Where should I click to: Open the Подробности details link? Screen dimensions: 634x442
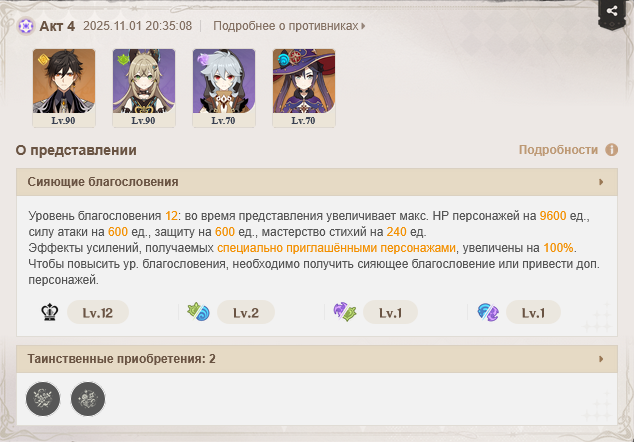558,150
